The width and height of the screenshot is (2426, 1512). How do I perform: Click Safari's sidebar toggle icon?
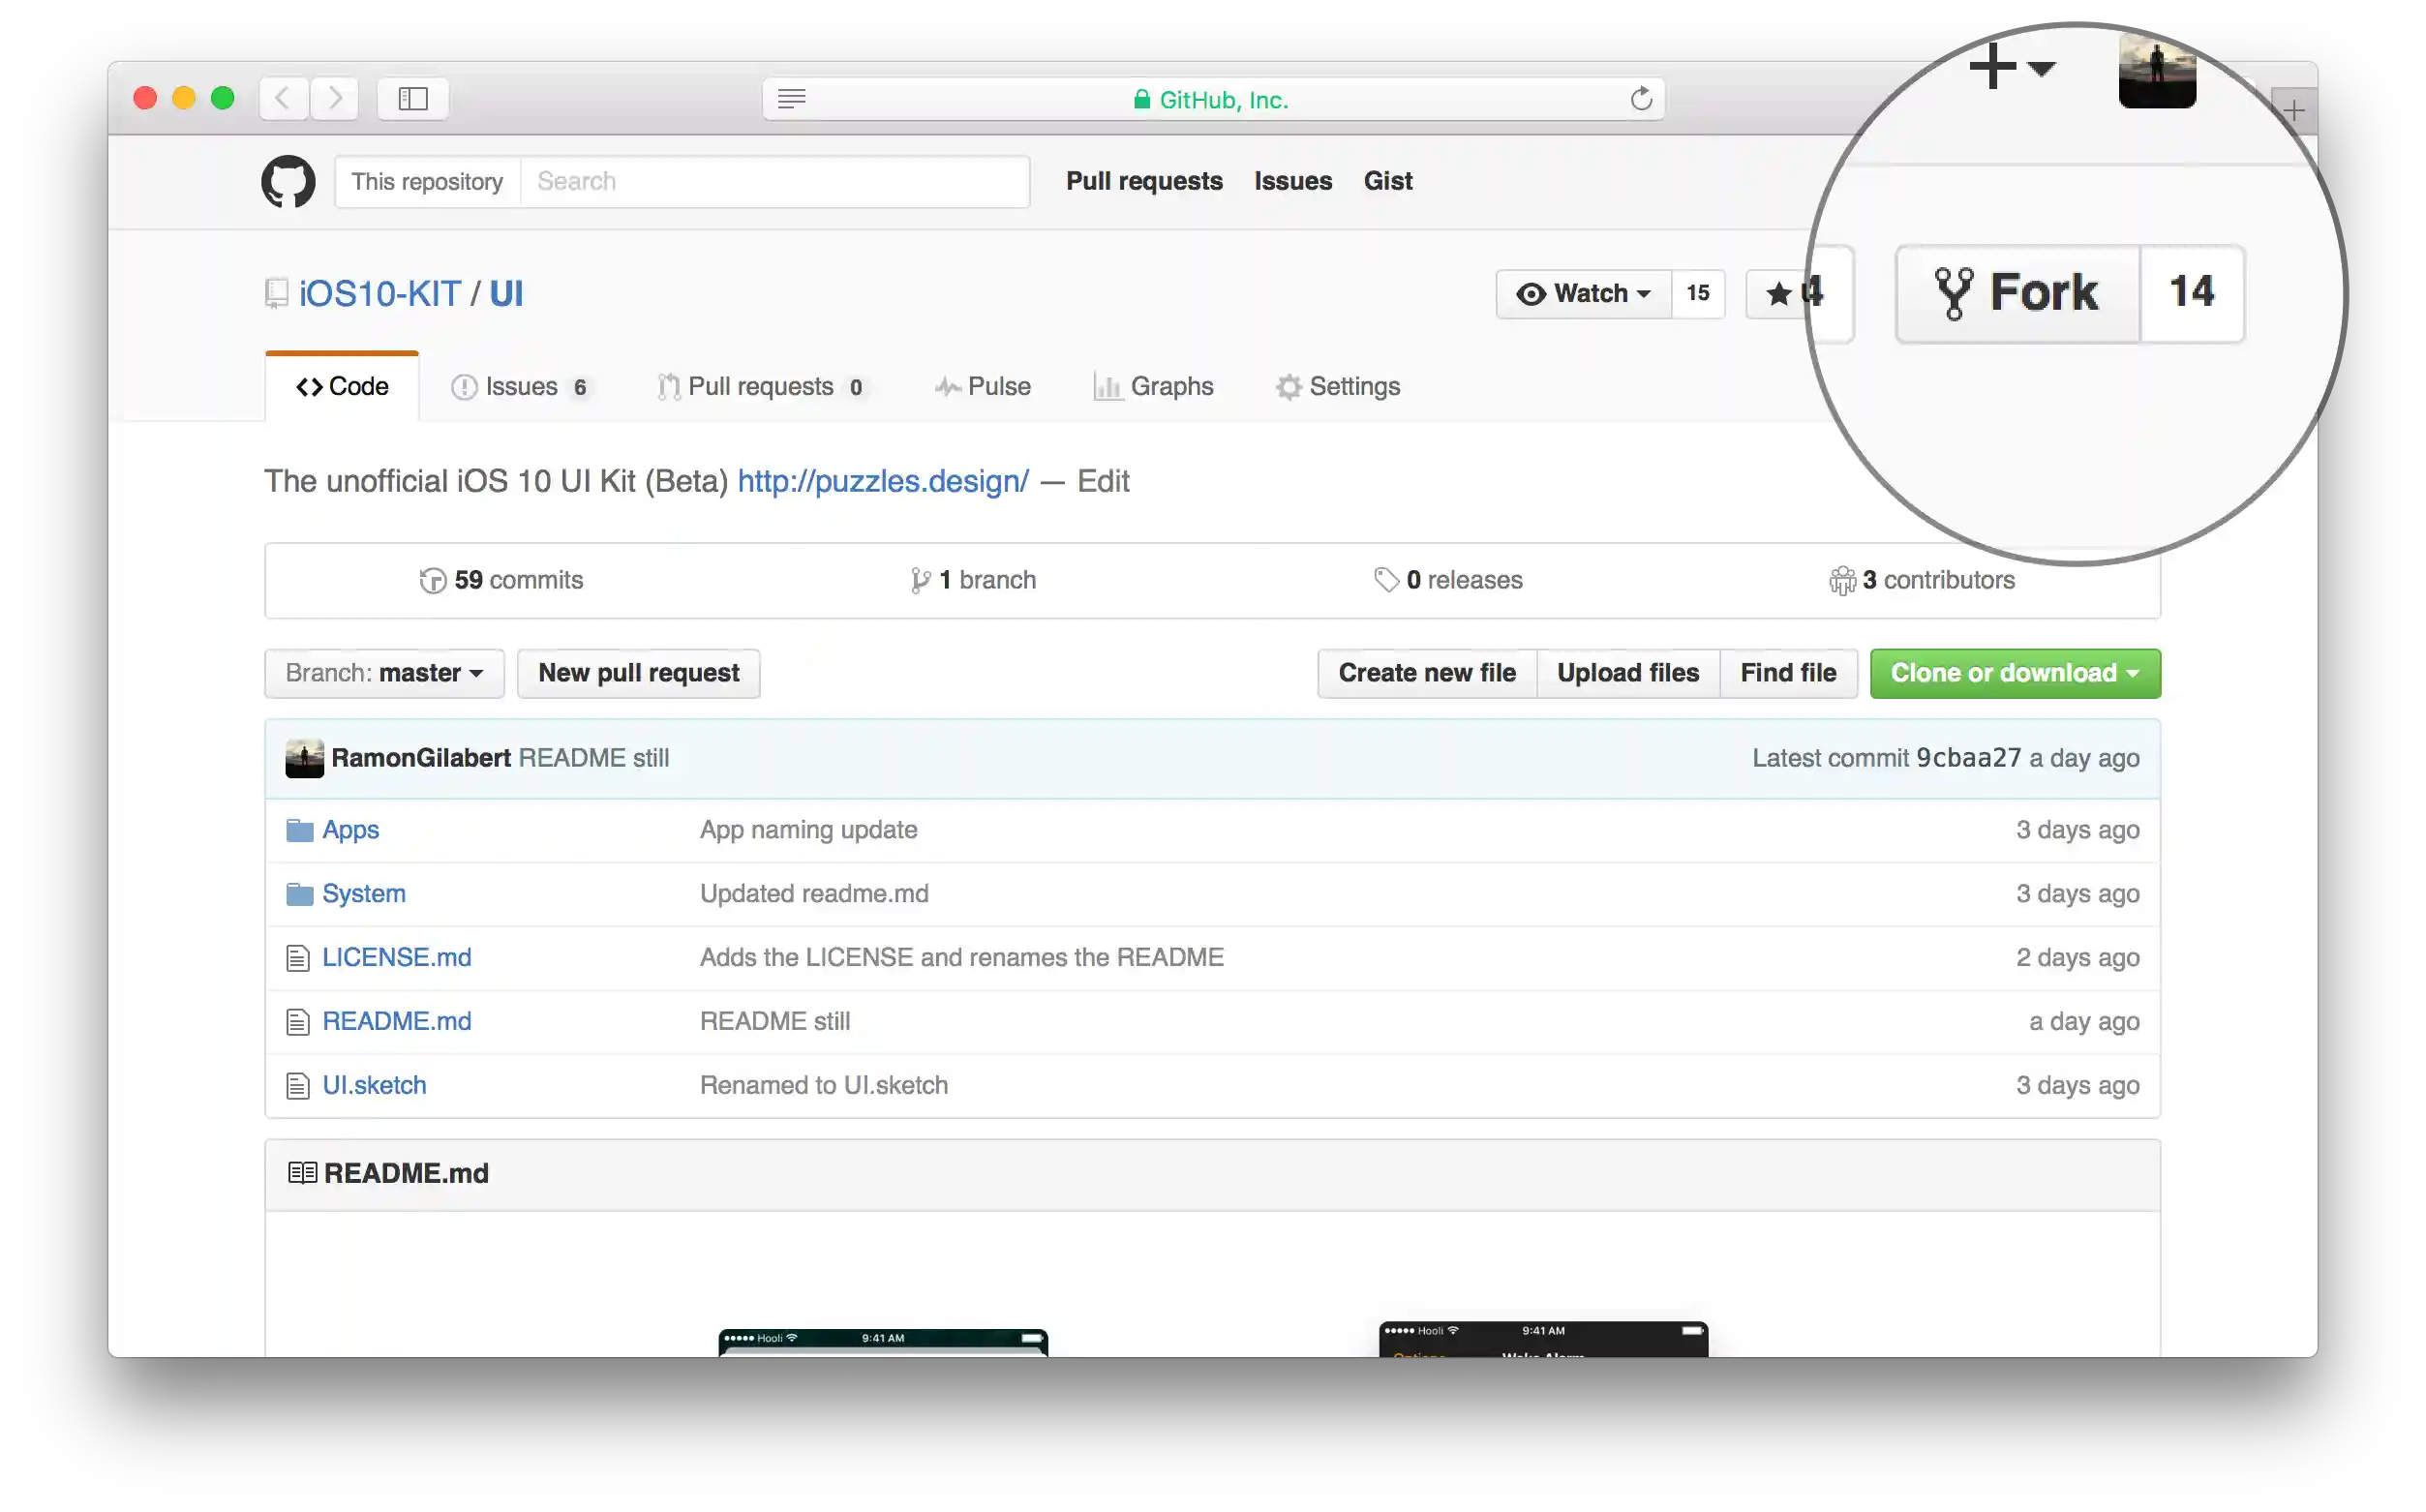(x=412, y=98)
